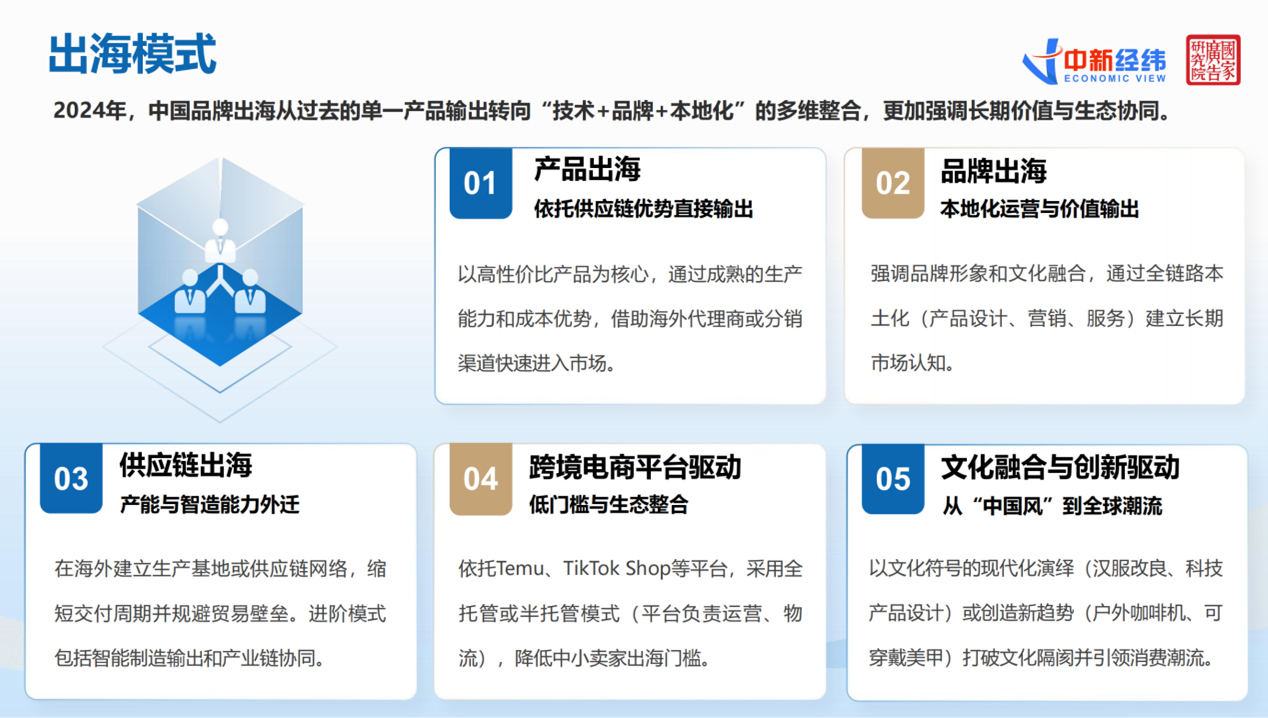Screen dimensions: 1268x718
Task: Select the 2024年 intro sentence below title
Action: [x=612, y=110]
